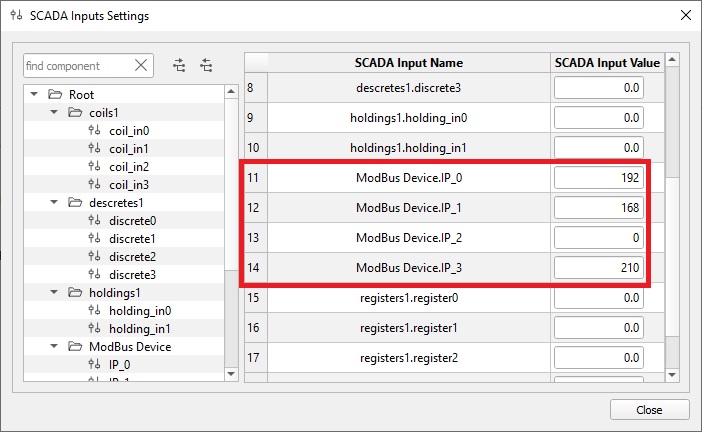Type in the find component field
Screen dimensions: 702x432
[x=76, y=66]
